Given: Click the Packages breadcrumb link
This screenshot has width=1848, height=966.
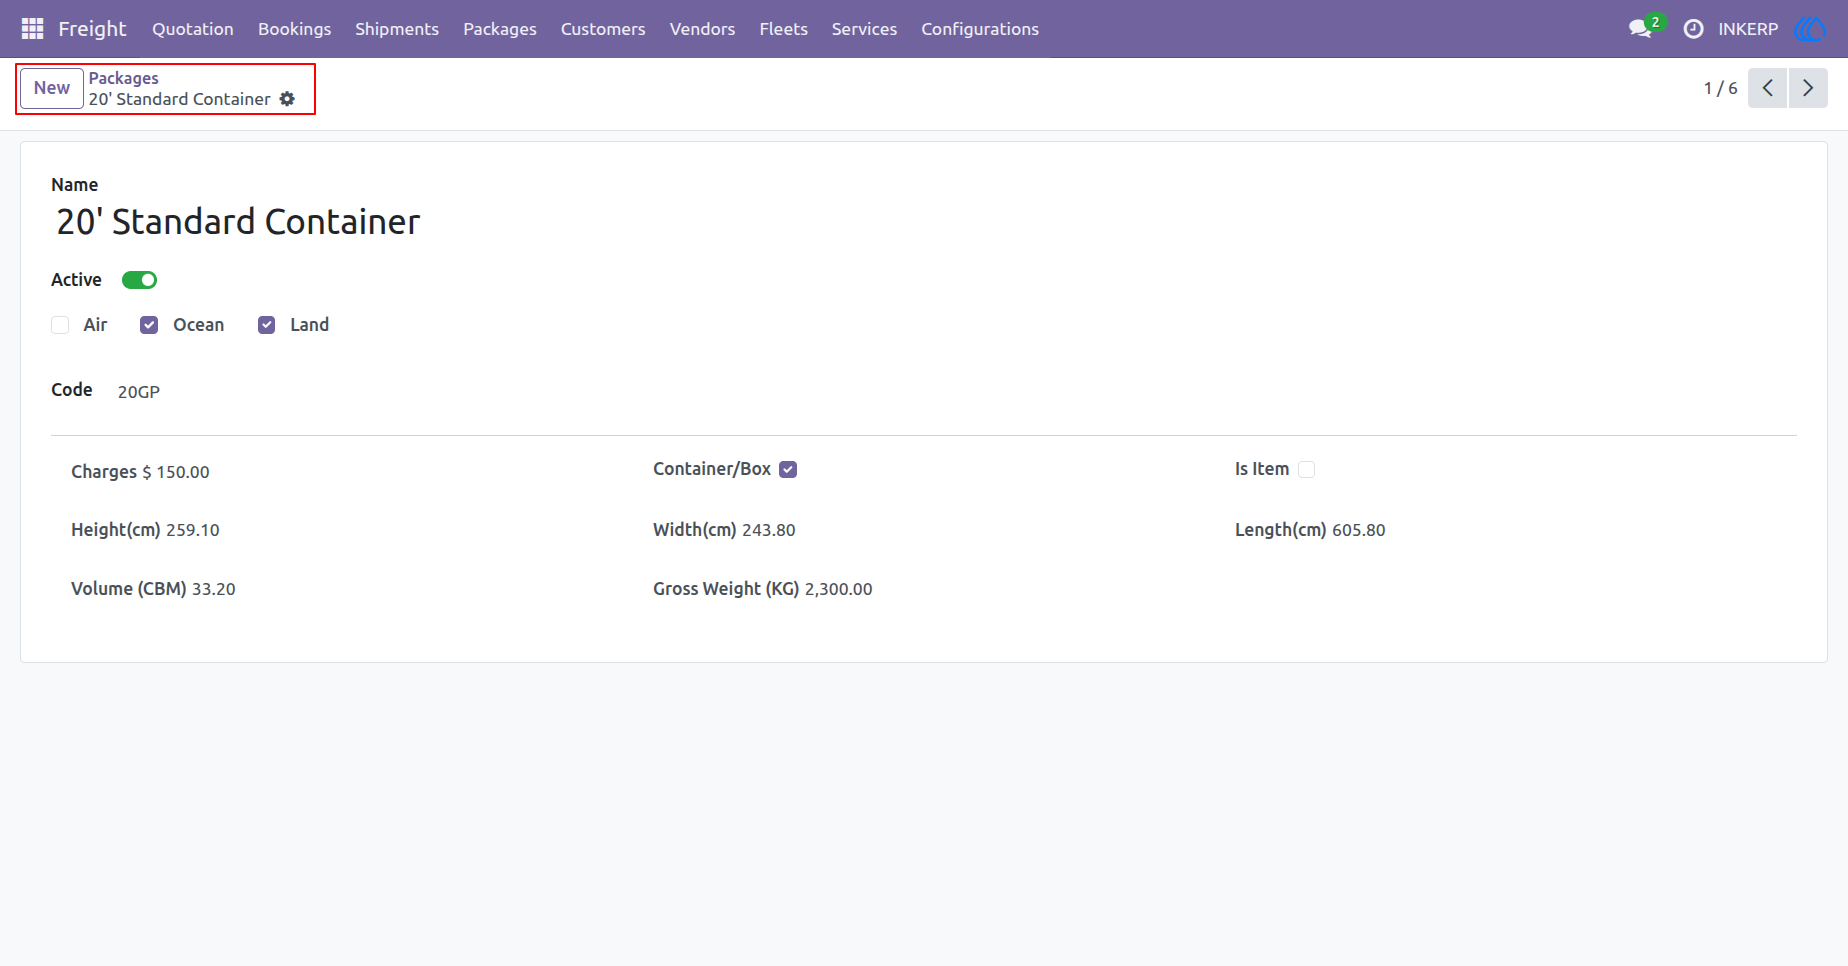Looking at the screenshot, I should click(x=123, y=78).
